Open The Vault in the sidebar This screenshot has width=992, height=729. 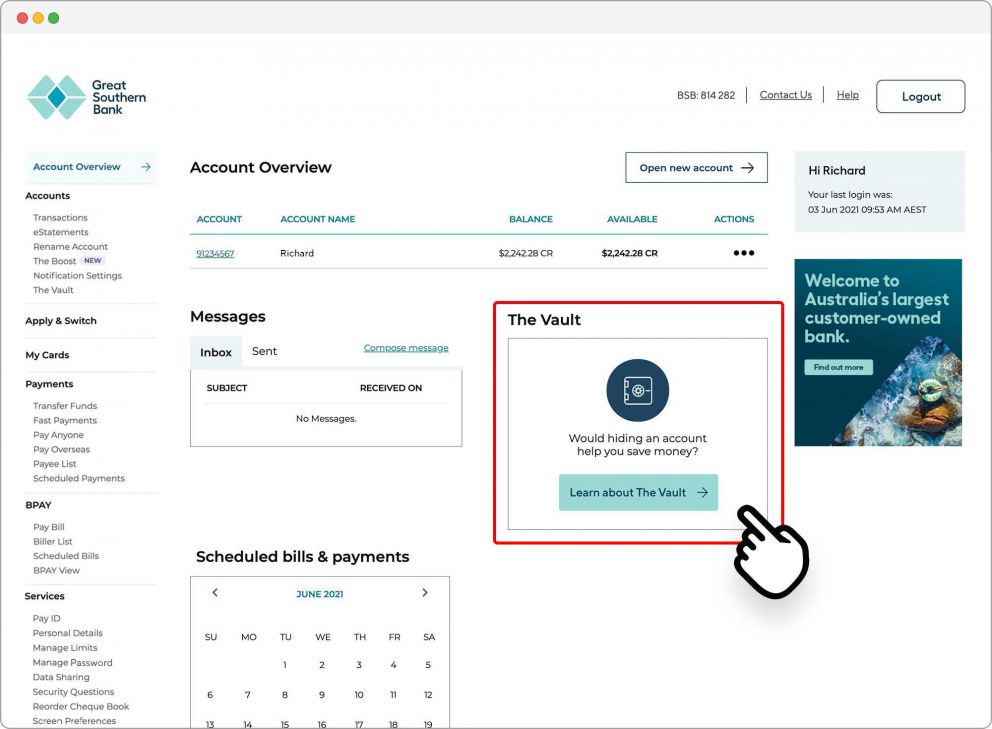(x=53, y=290)
